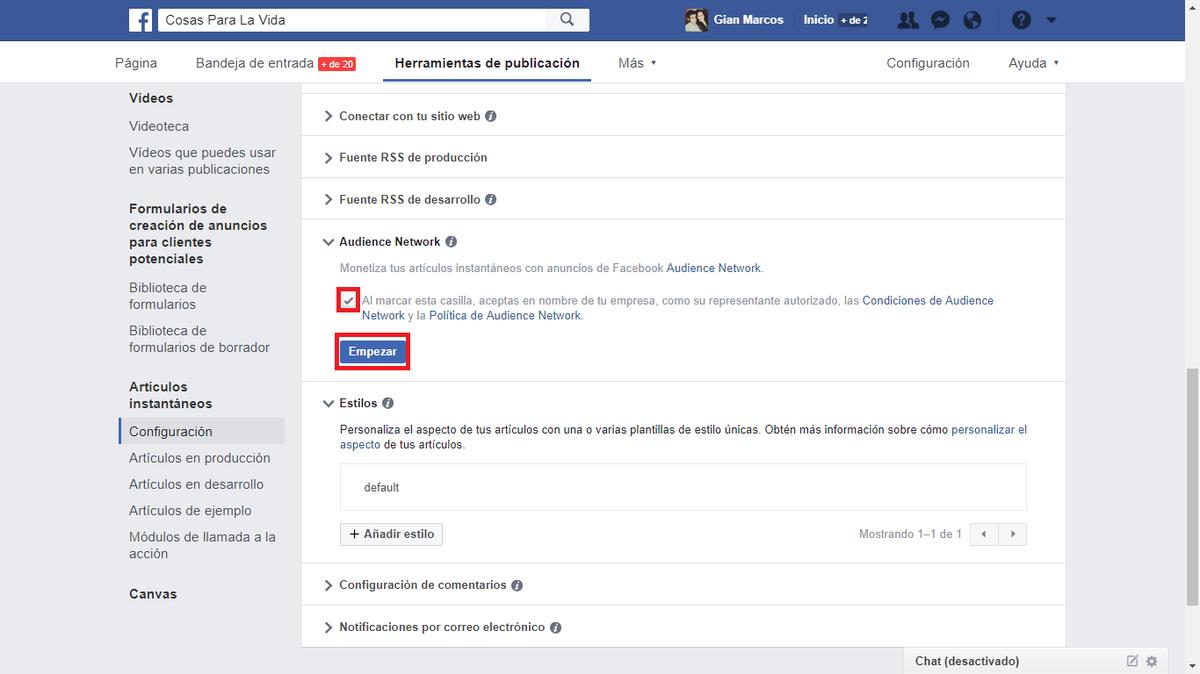Click the new chat message compose icon
The image size is (1200, 674).
click(1131, 661)
